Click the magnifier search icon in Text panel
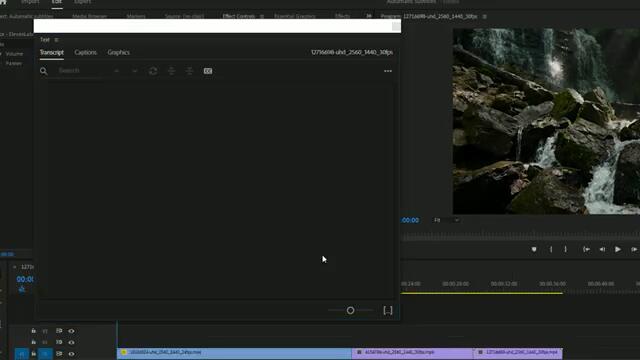Image resolution: width=640 pixels, height=360 pixels. 44,71
